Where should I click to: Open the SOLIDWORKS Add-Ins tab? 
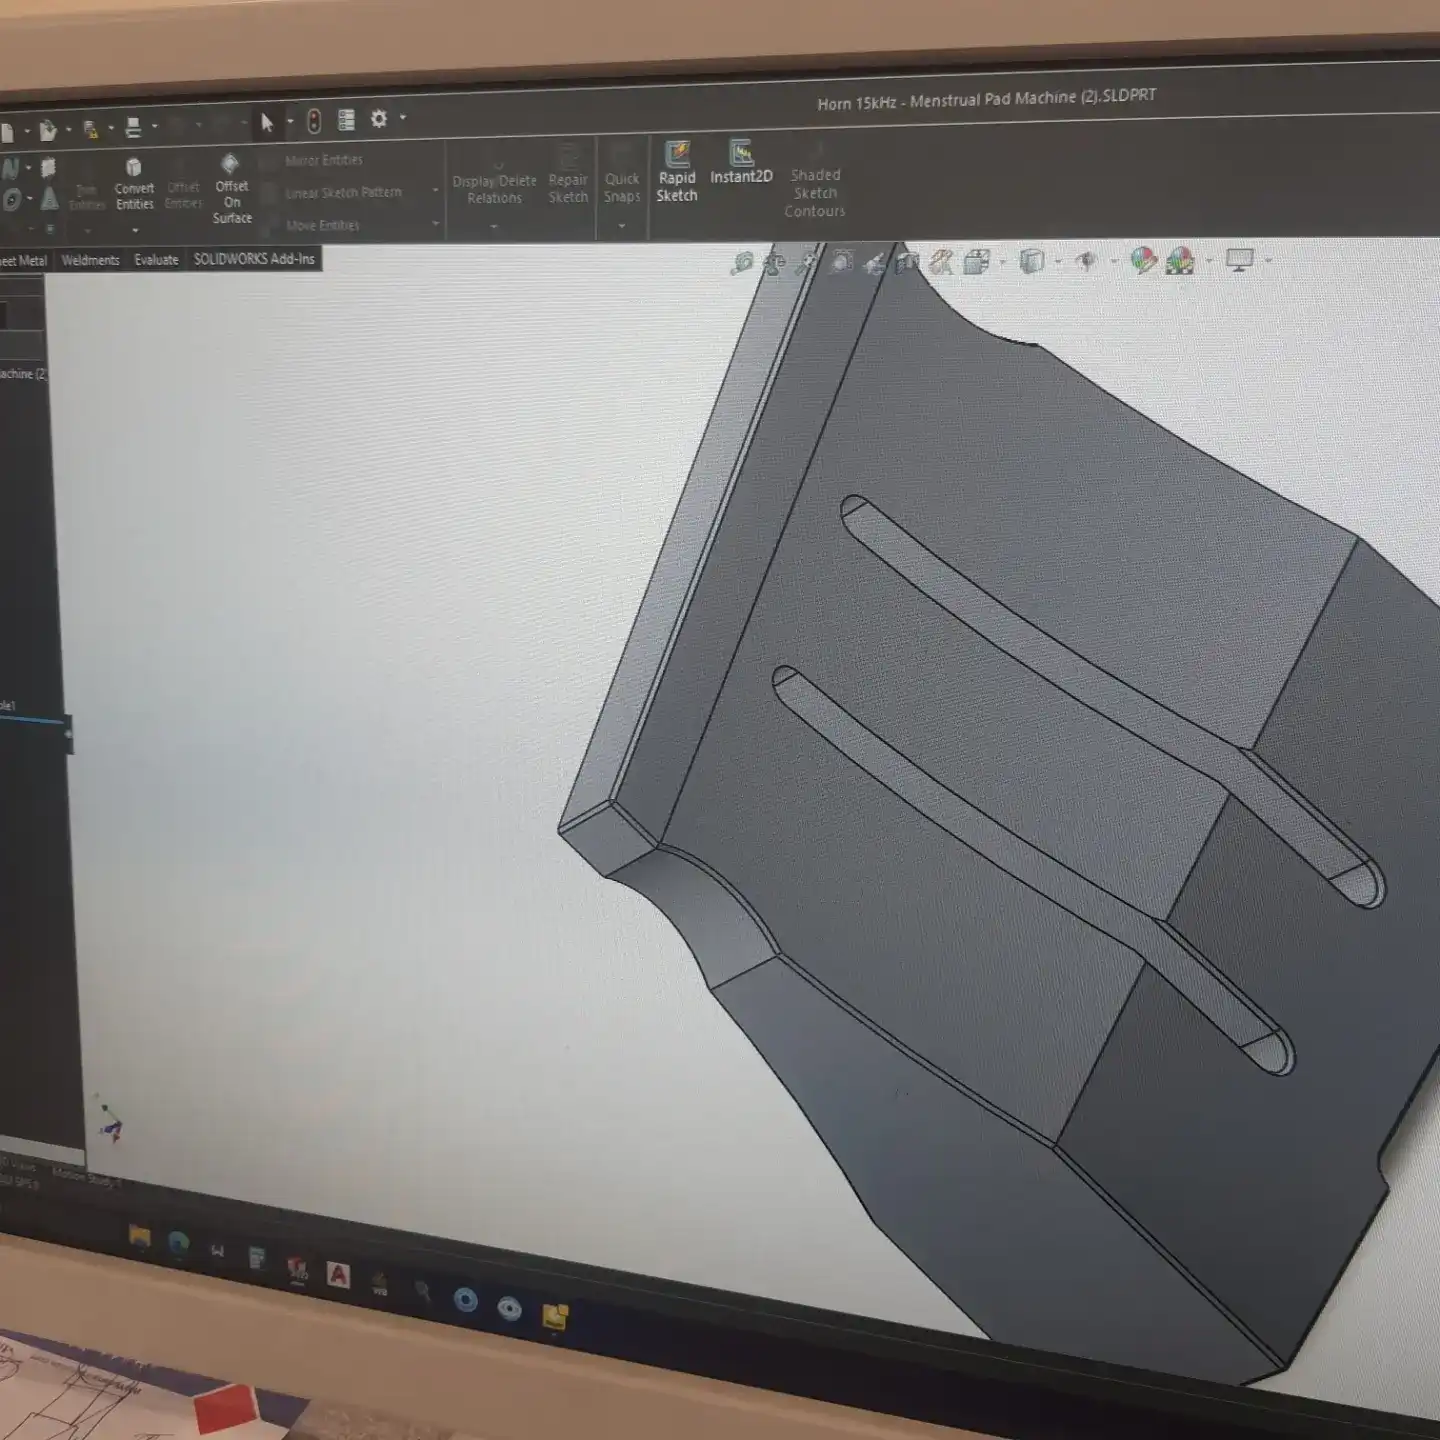(254, 259)
